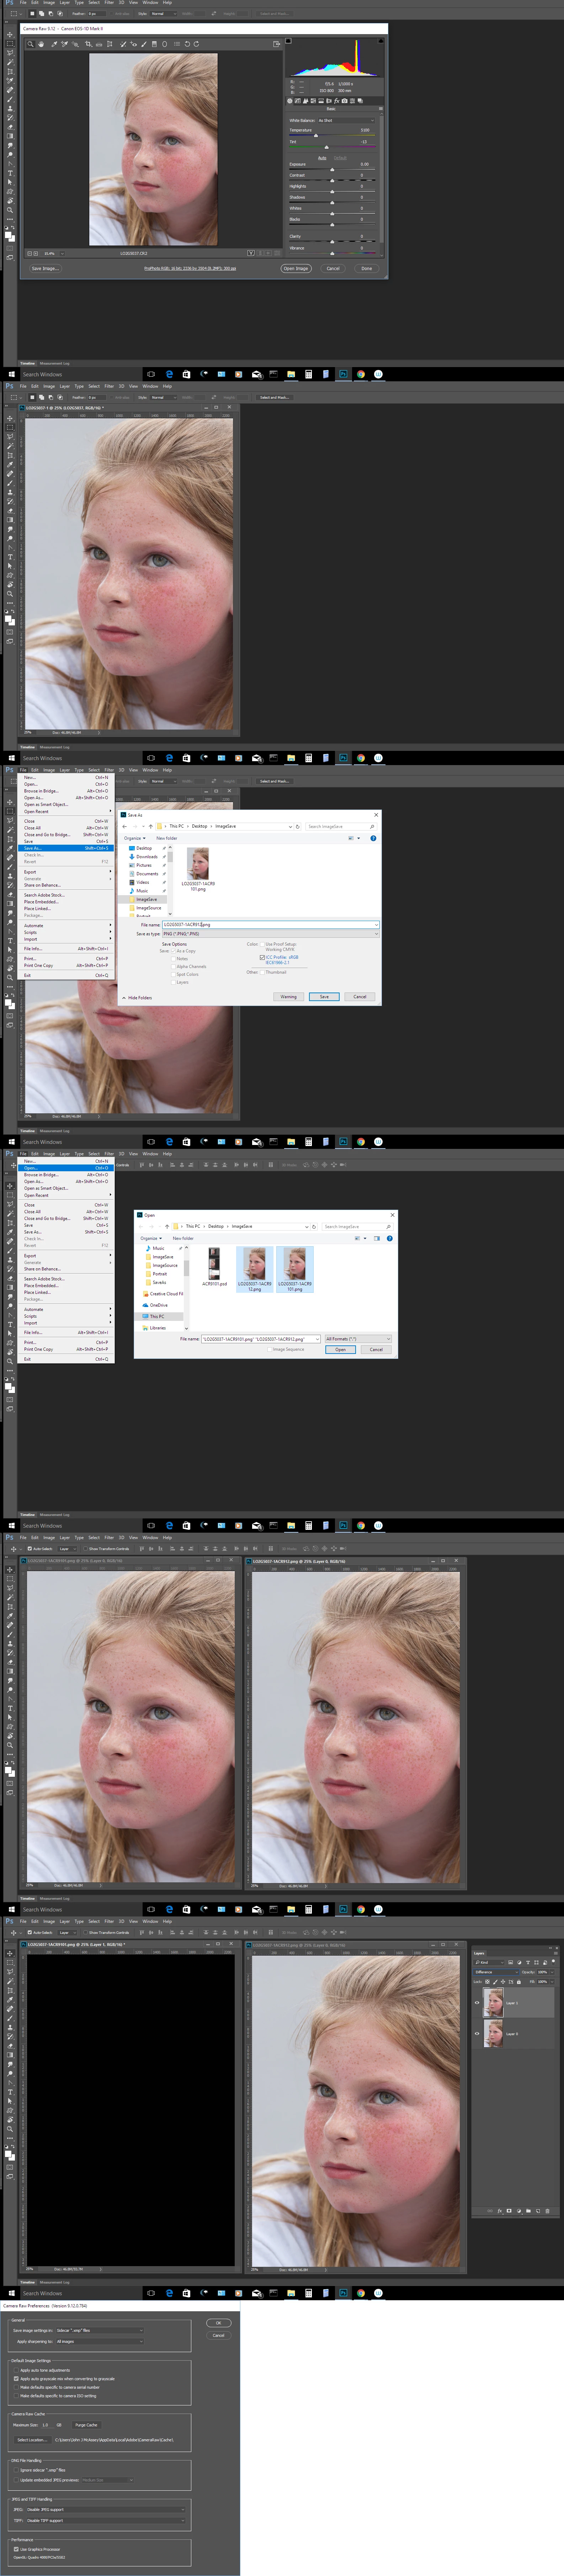Screen dimensions: 564x2576
Task: Open Apply sharpening to dropdown
Action: tap(100, 2341)
